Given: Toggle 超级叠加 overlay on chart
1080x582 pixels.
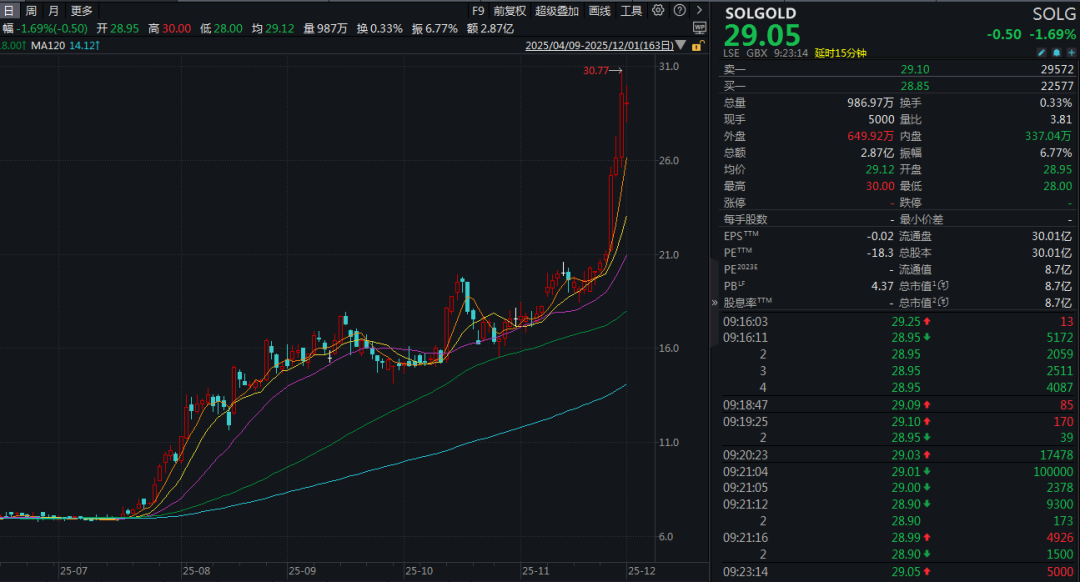Looking at the screenshot, I should point(557,11).
